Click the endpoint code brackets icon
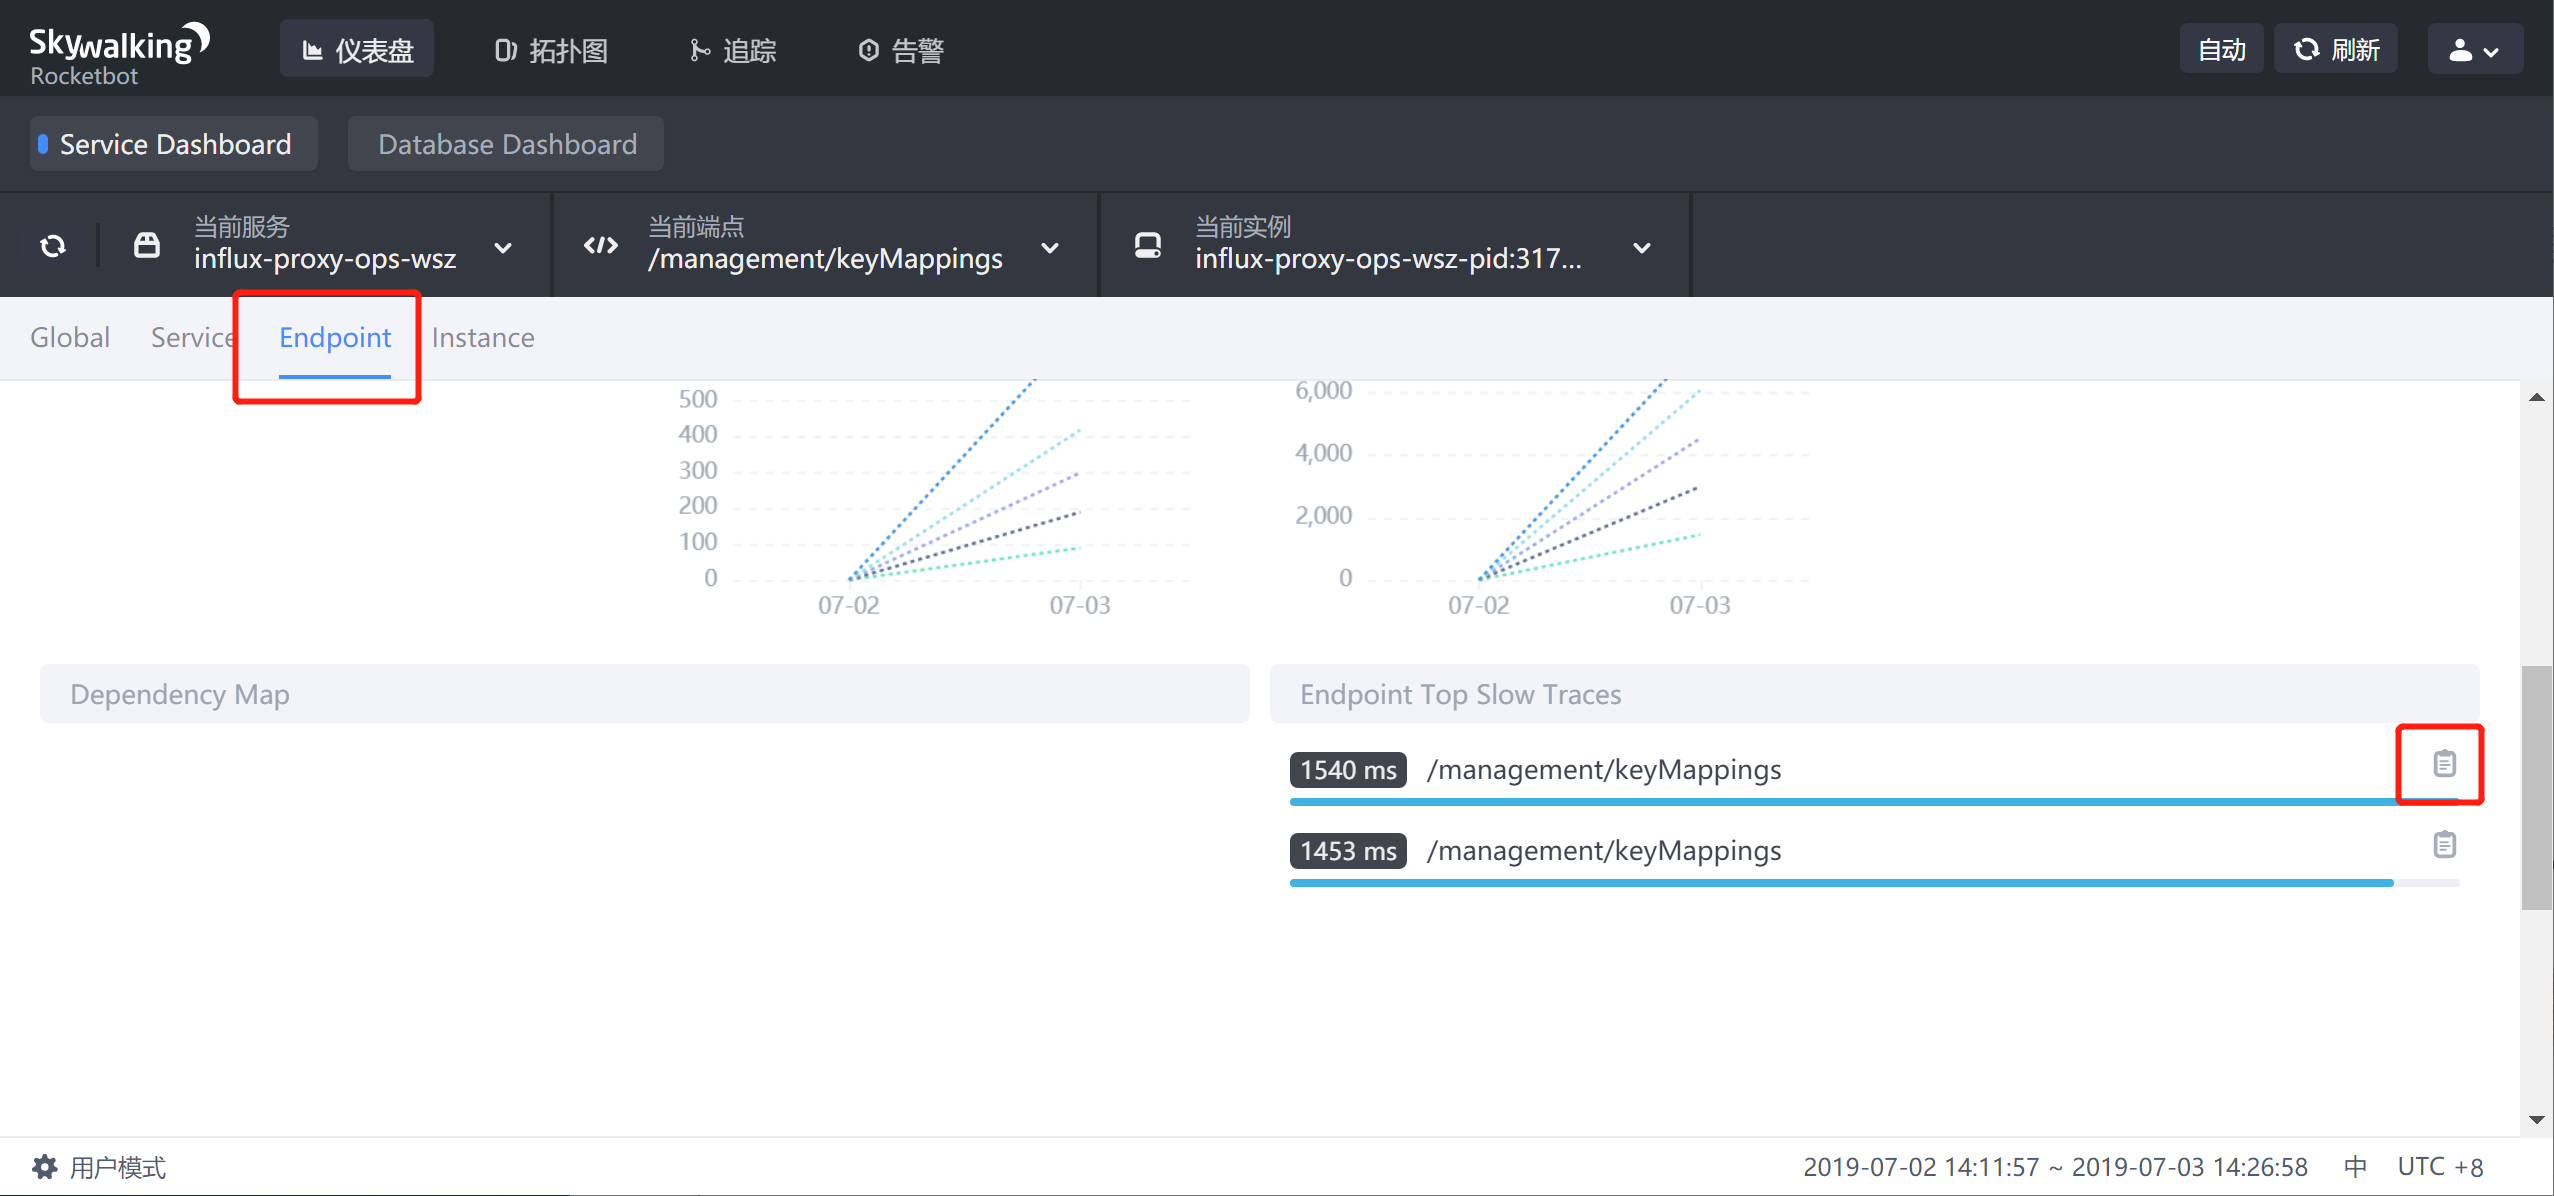This screenshot has width=2554, height=1196. pos(601,245)
